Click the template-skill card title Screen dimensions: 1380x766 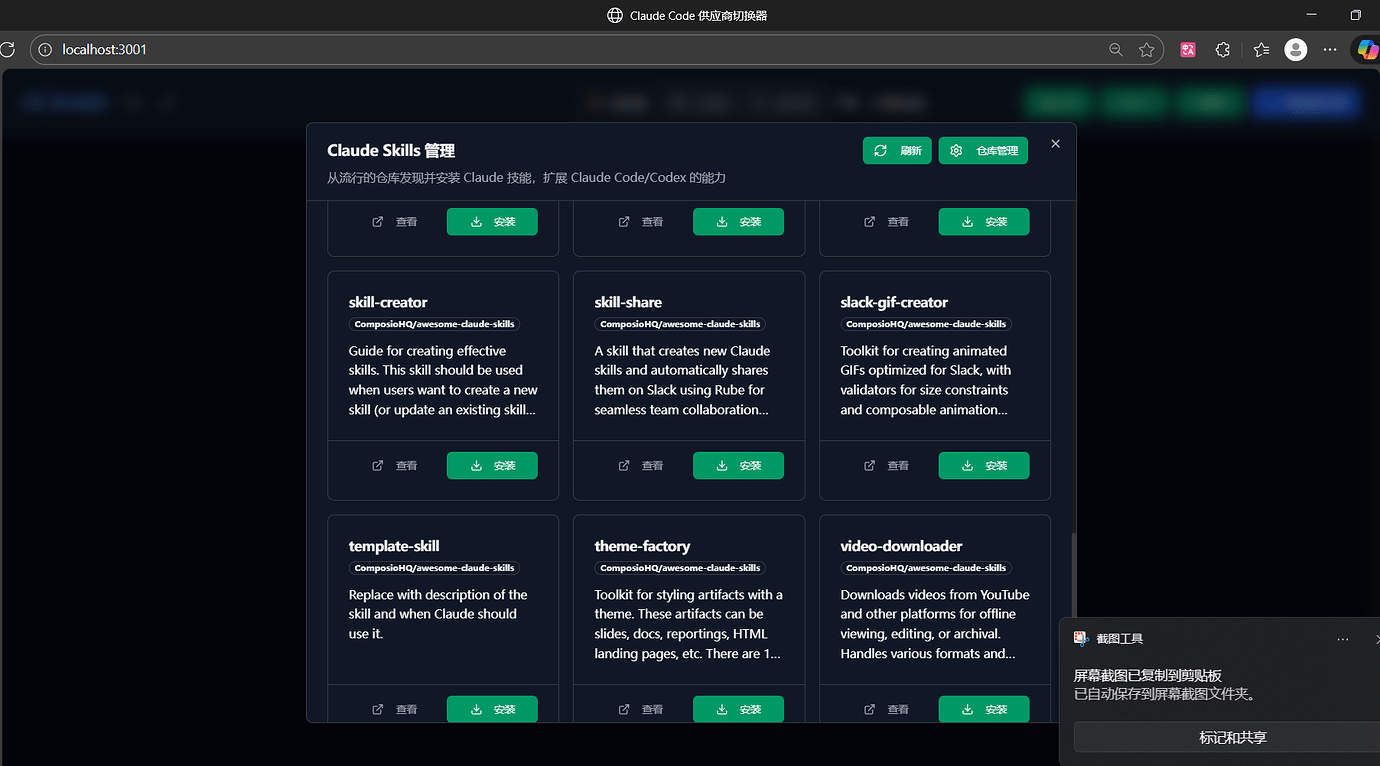(x=394, y=546)
